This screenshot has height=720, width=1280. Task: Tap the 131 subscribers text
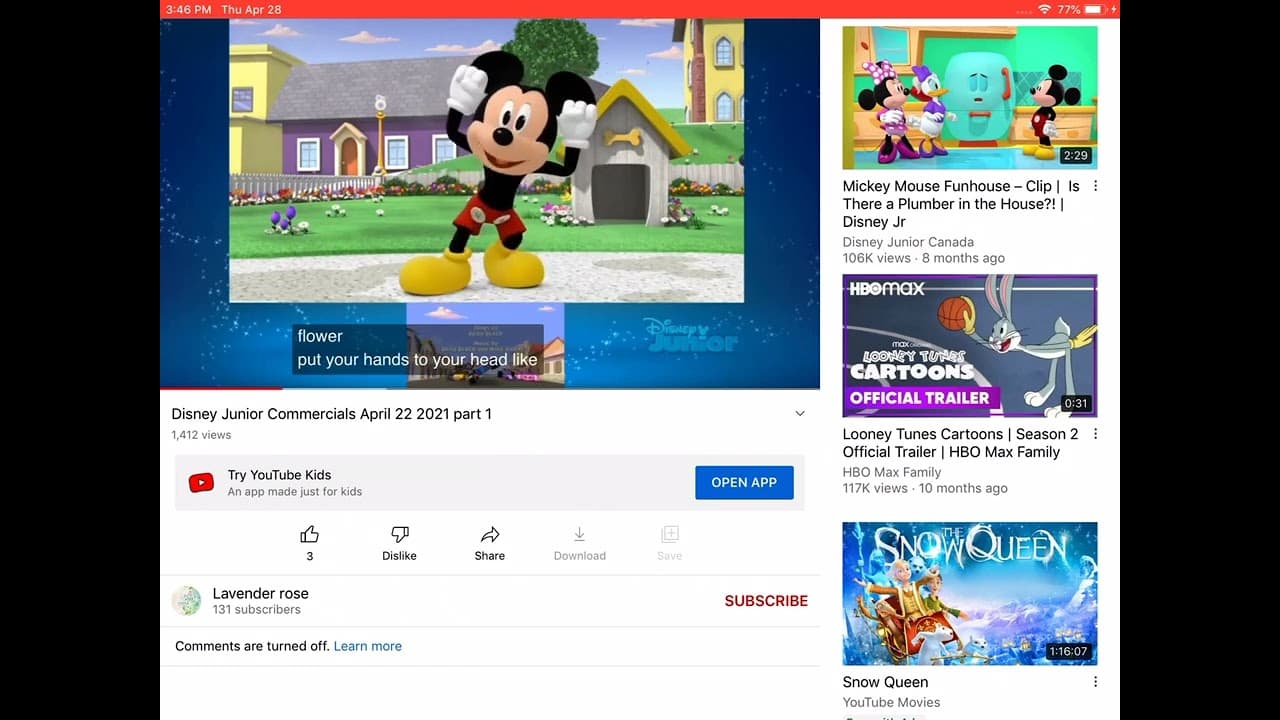pos(257,610)
